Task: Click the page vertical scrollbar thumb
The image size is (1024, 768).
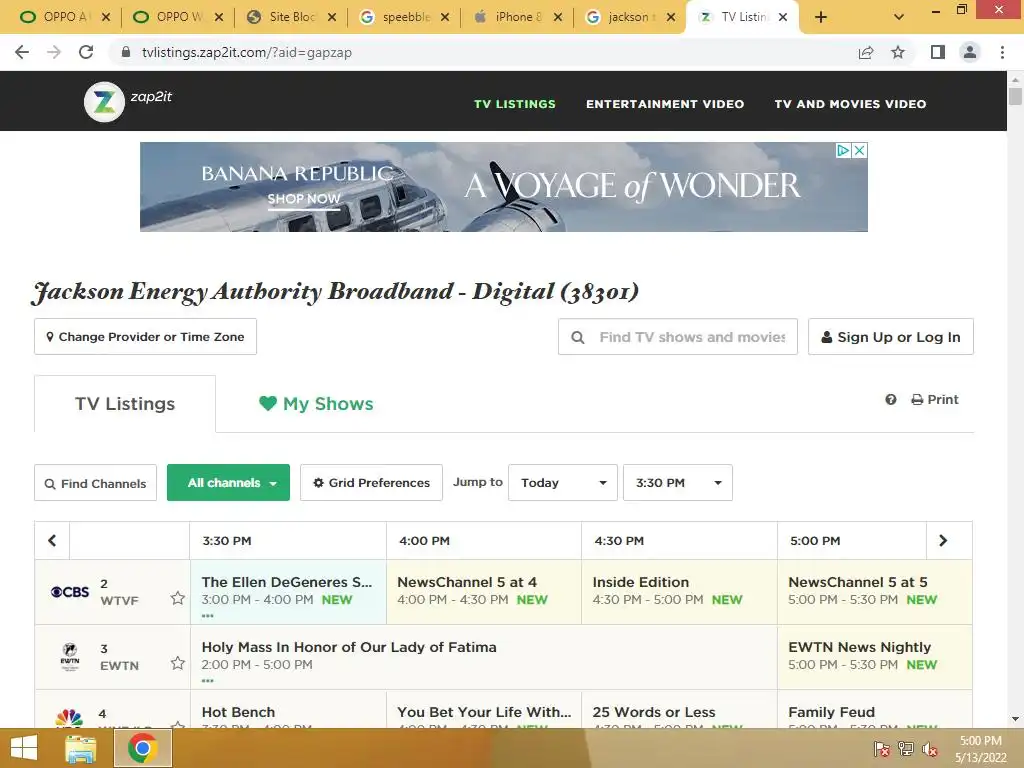Action: coord(1015,96)
